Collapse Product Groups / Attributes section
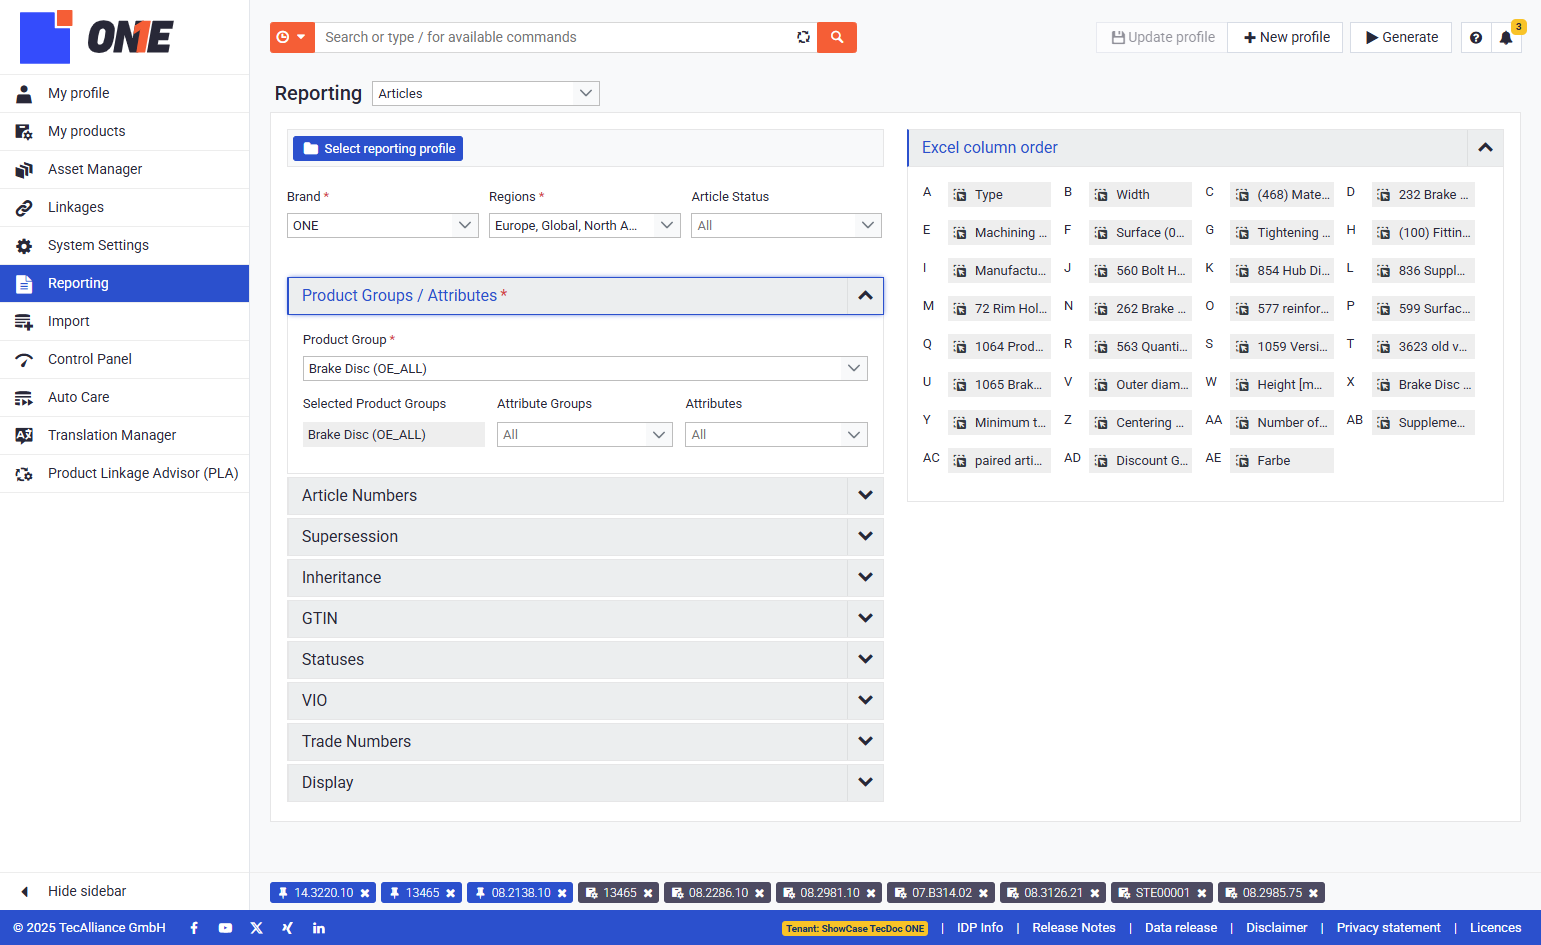 tap(865, 296)
